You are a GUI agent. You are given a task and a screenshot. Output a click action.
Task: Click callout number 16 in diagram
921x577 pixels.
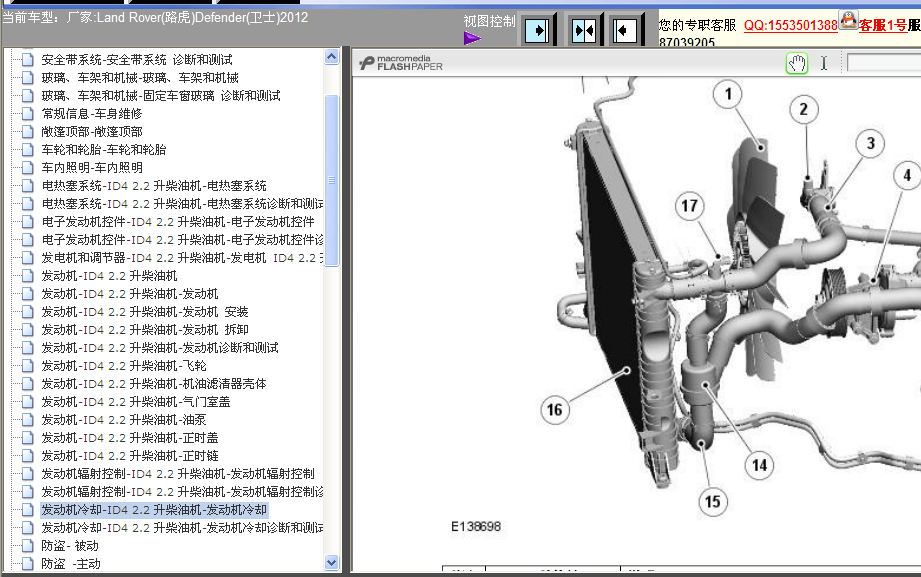554,410
